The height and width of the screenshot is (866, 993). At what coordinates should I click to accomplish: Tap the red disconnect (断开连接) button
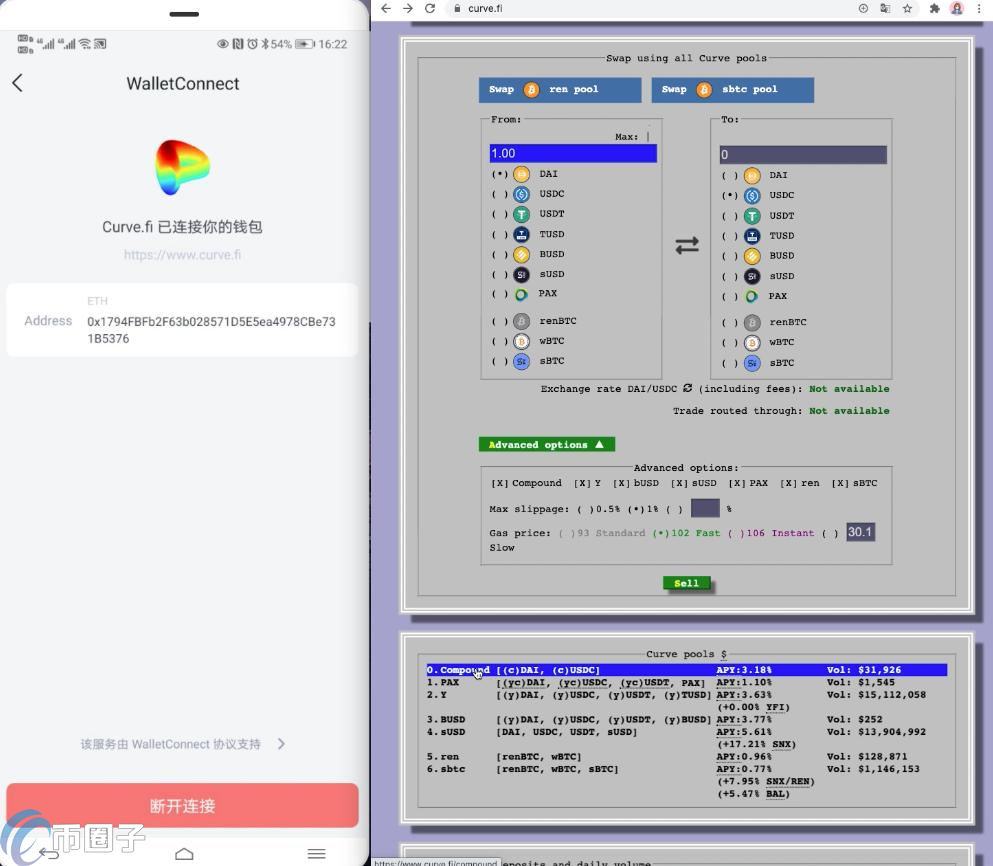(x=182, y=805)
